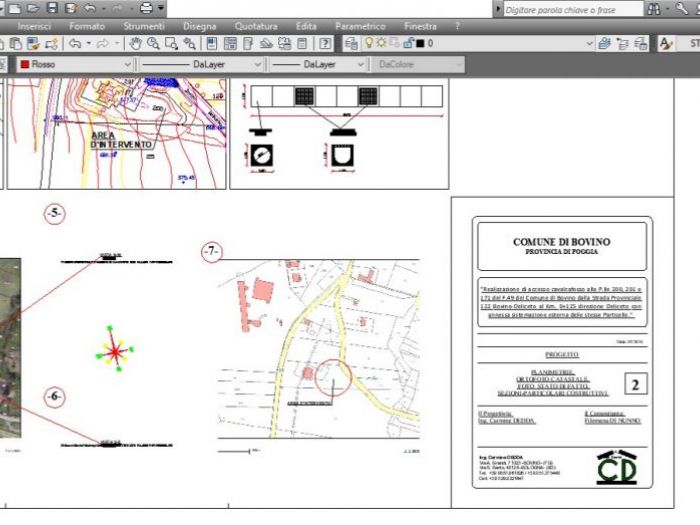Open the second DaLayer lineweight dropdown

point(360,64)
